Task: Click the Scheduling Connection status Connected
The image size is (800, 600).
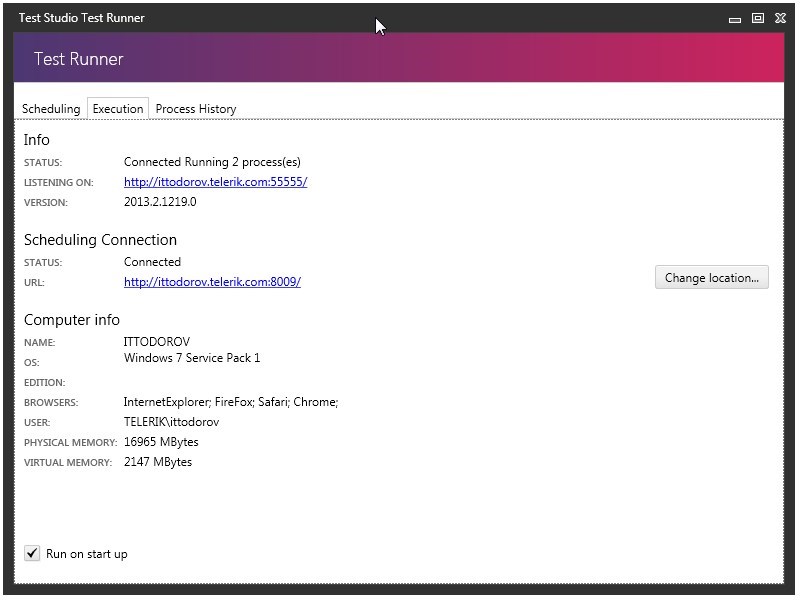Action: (152, 262)
